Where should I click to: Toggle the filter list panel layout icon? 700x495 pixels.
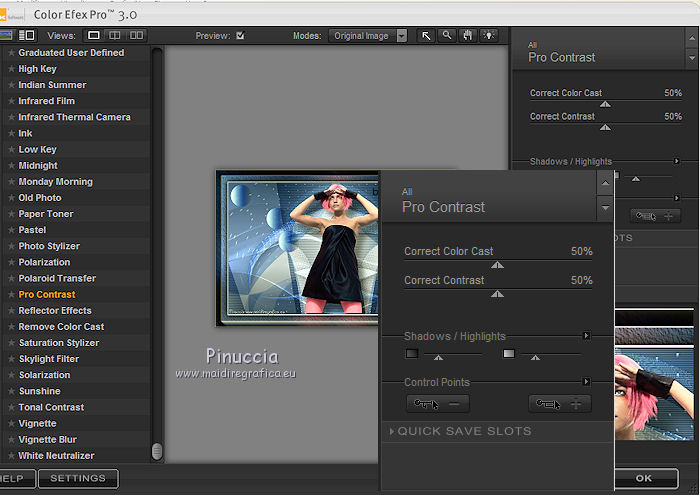point(27,35)
